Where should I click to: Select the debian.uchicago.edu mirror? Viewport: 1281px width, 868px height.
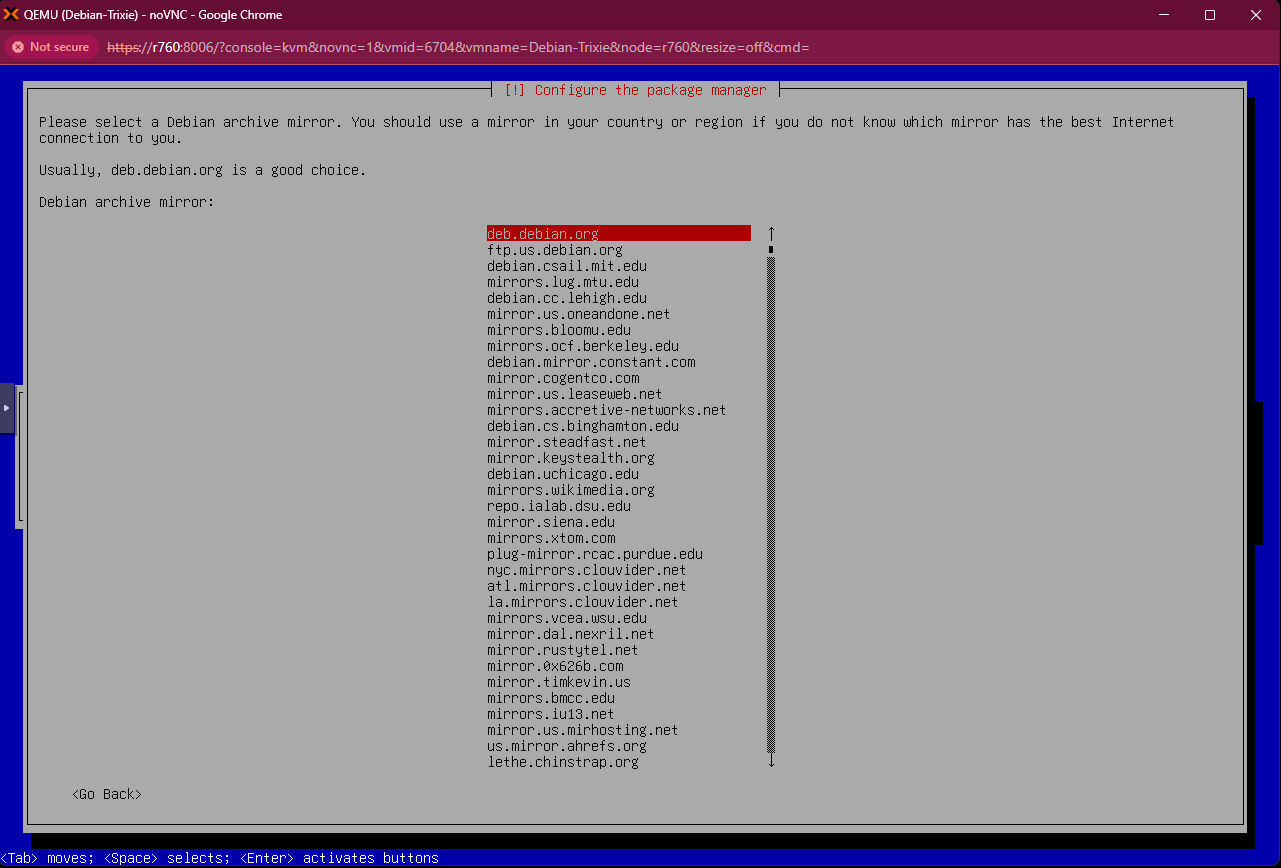click(x=563, y=474)
